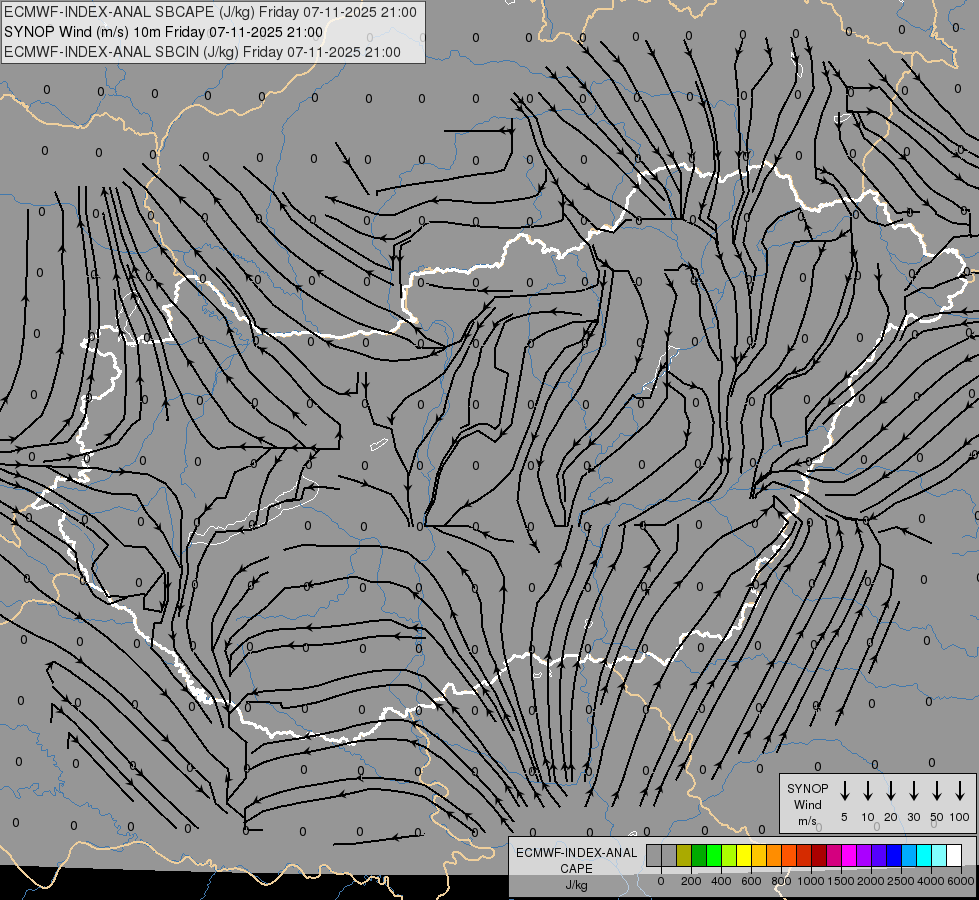Pick the bright green swatch near 400
Image resolution: width=979 pixels, height=900 pixels.
(x=714, y=855)
